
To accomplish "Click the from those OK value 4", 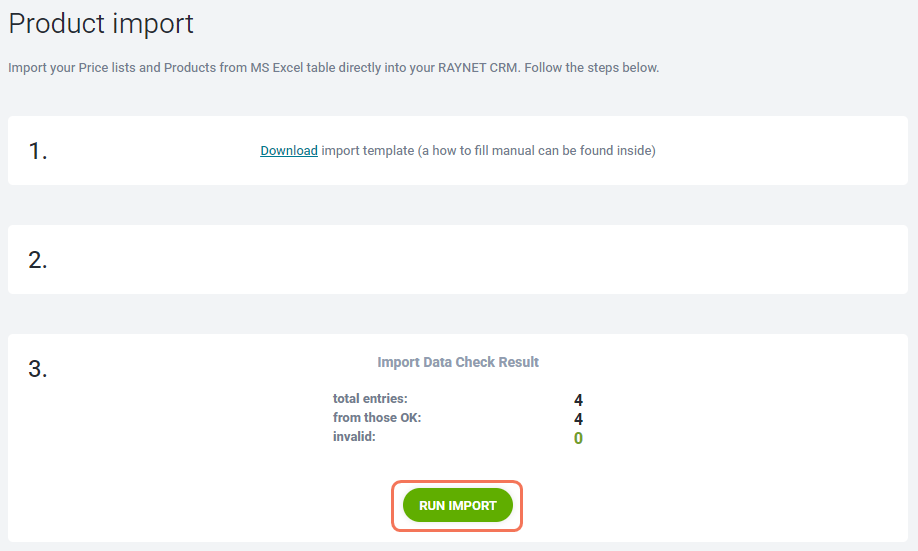I will click(x=578, y=419).
